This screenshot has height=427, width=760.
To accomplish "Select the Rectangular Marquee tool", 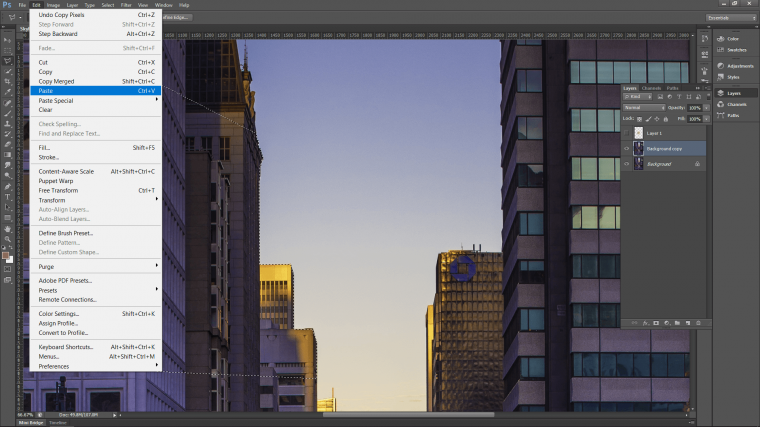I will (x=7, y=50).
